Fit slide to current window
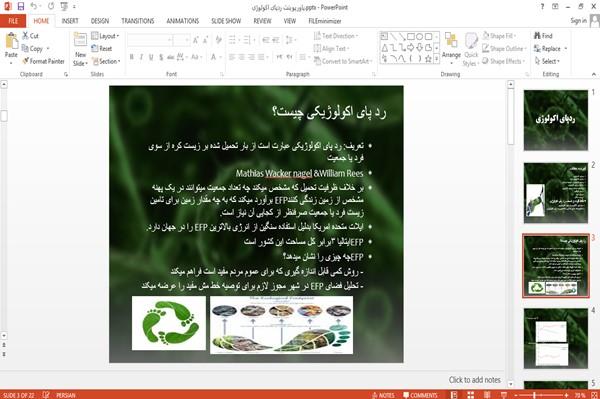 594,395
